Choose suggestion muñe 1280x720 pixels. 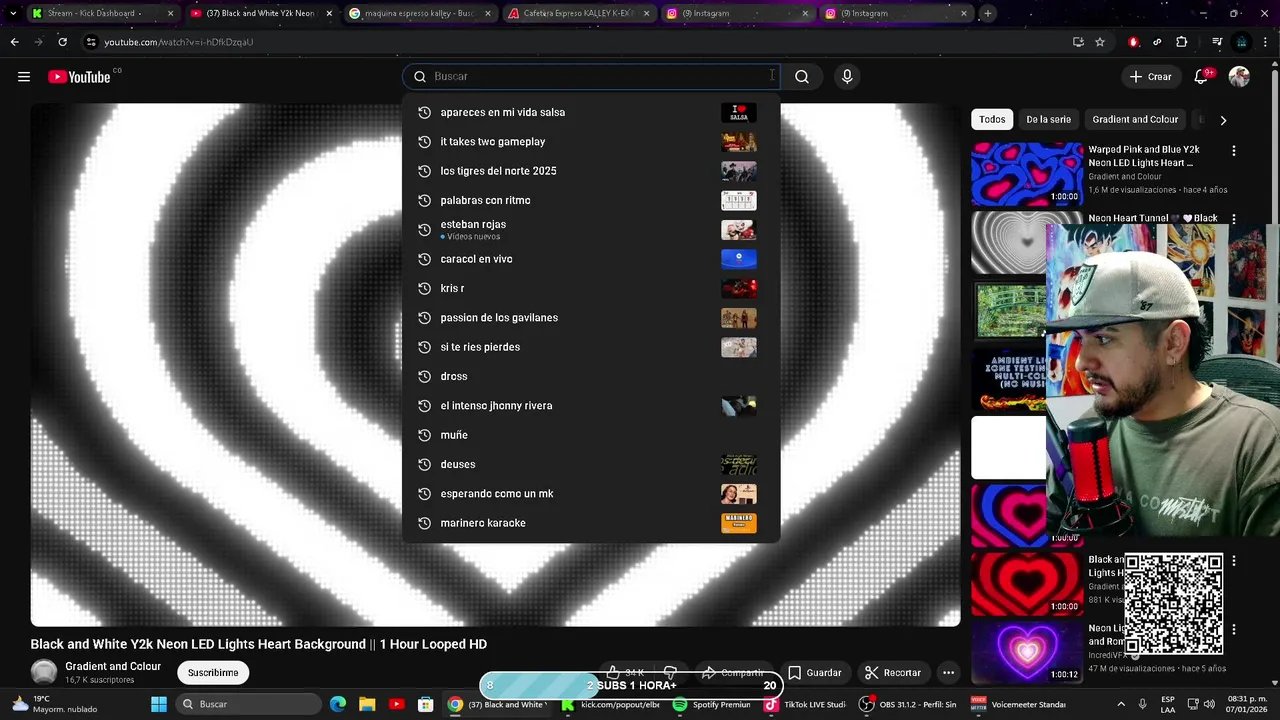click(591, 435)
